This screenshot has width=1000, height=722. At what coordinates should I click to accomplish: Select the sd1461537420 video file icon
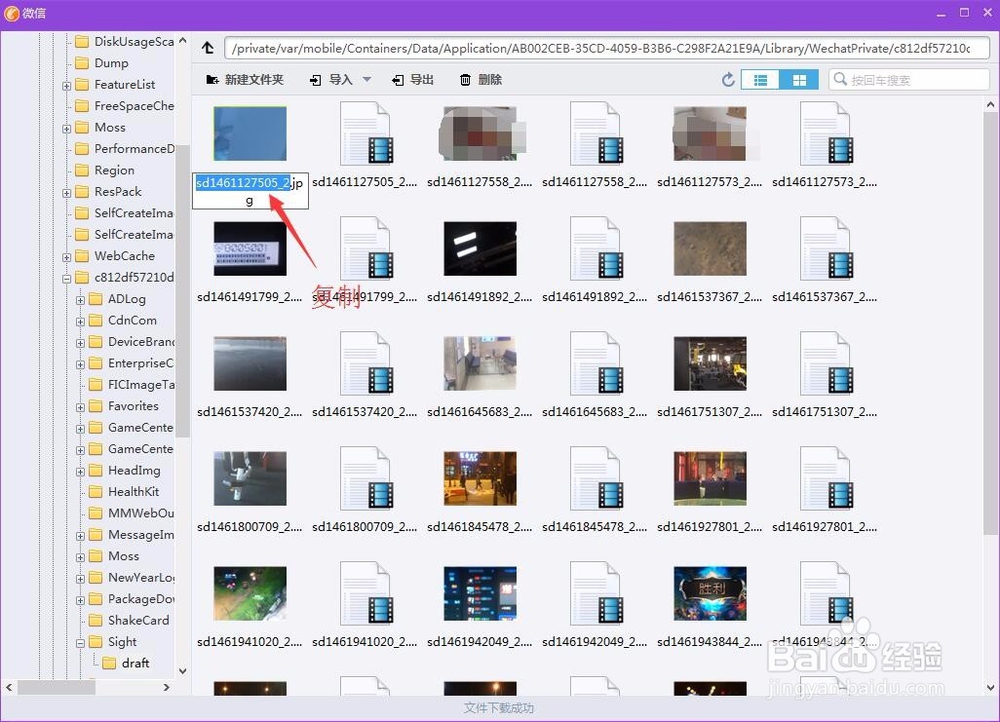pyautogui.click(x=365, y=364)
